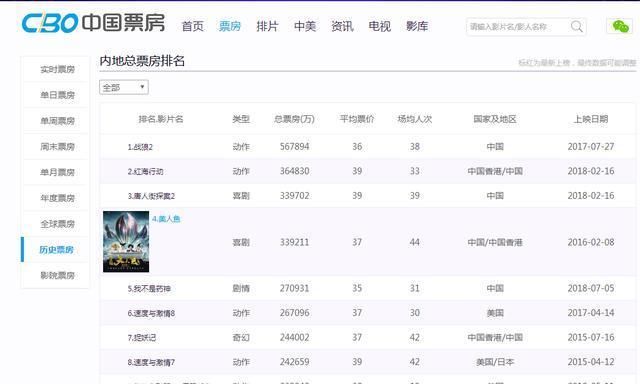Click the 类型 column header

coord(241,119)
